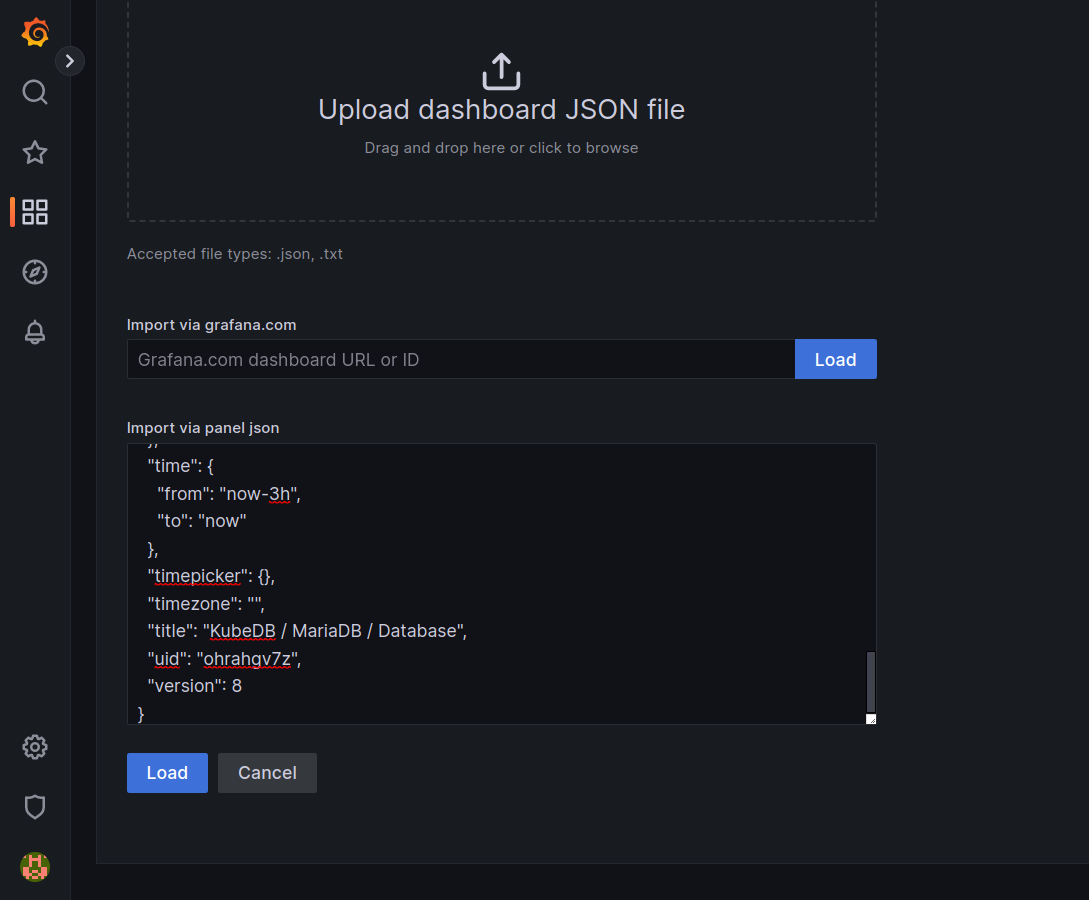Open Configuration using the gear icon
1089x900 pixels.
point(35,747)
